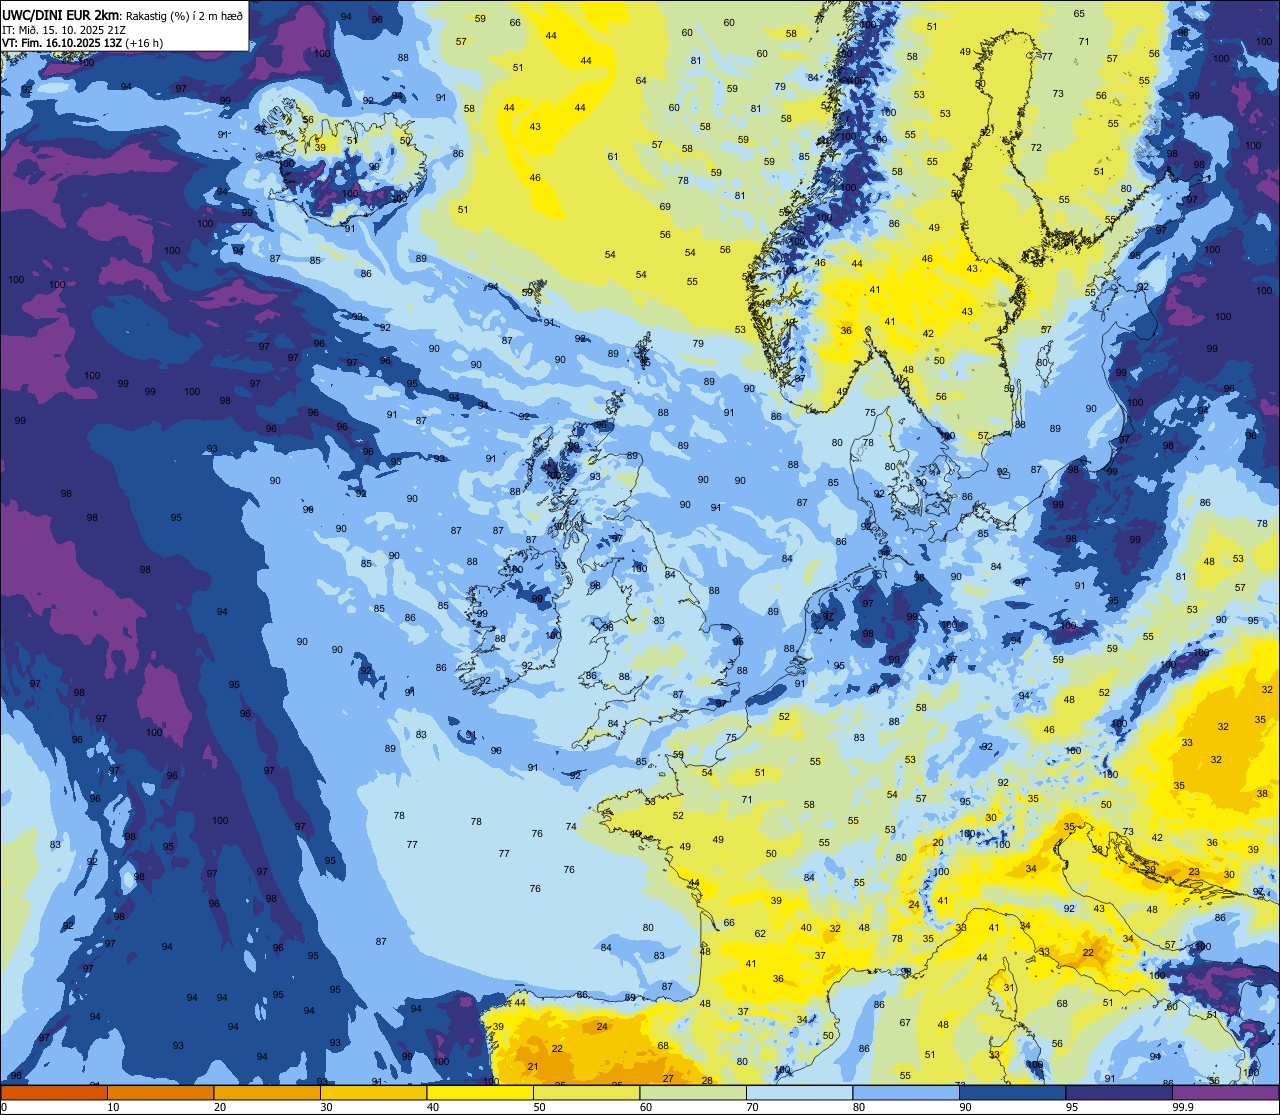Click the '65' humidity value near the top edge
The height and width of the screenshot is (1115, 1280).
[x=1079, y=13]
